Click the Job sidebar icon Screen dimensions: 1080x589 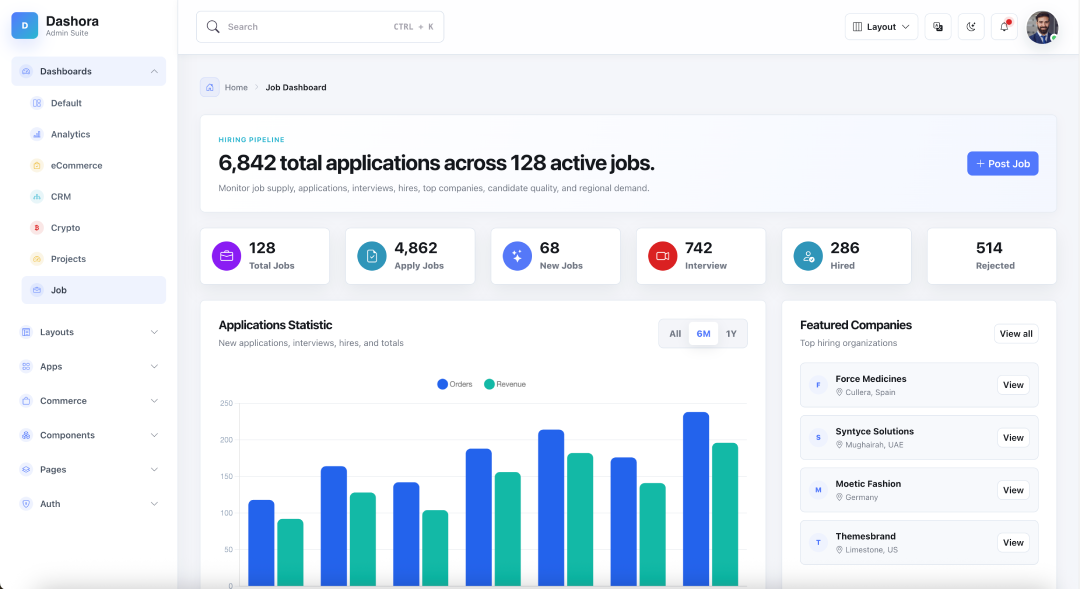coord(37,290)
